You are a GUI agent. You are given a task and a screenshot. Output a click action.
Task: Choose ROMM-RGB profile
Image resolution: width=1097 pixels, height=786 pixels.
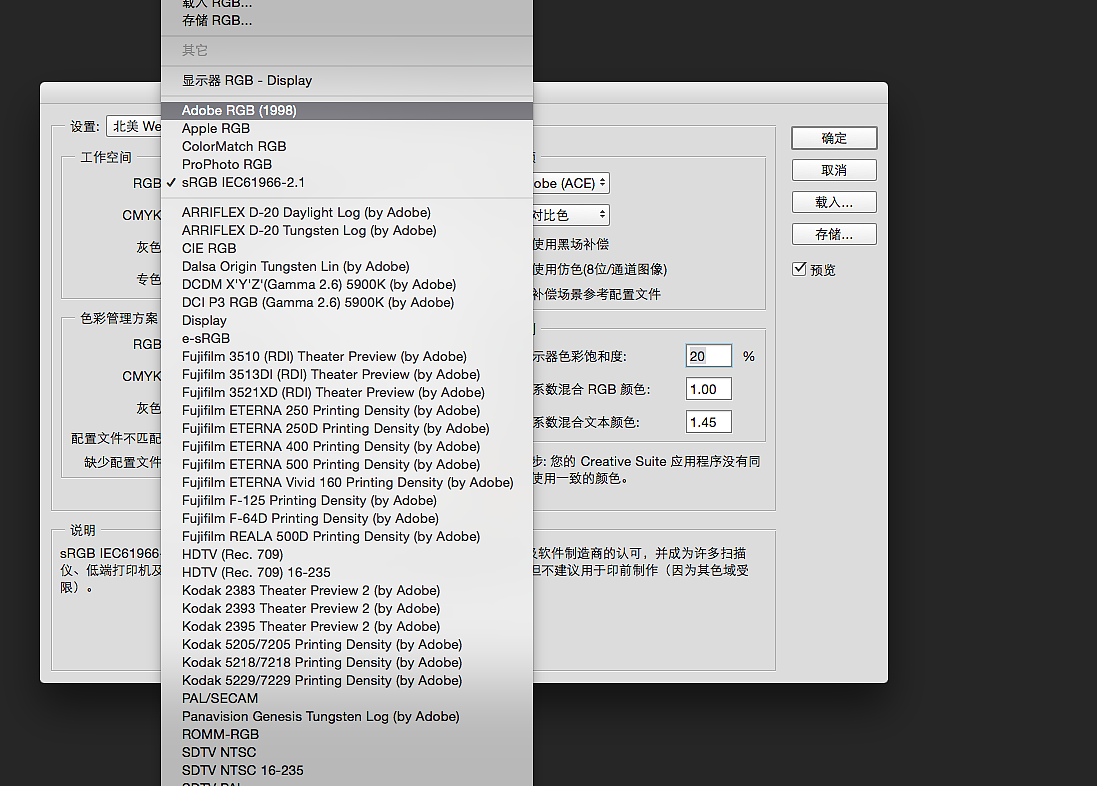point(346,735)
